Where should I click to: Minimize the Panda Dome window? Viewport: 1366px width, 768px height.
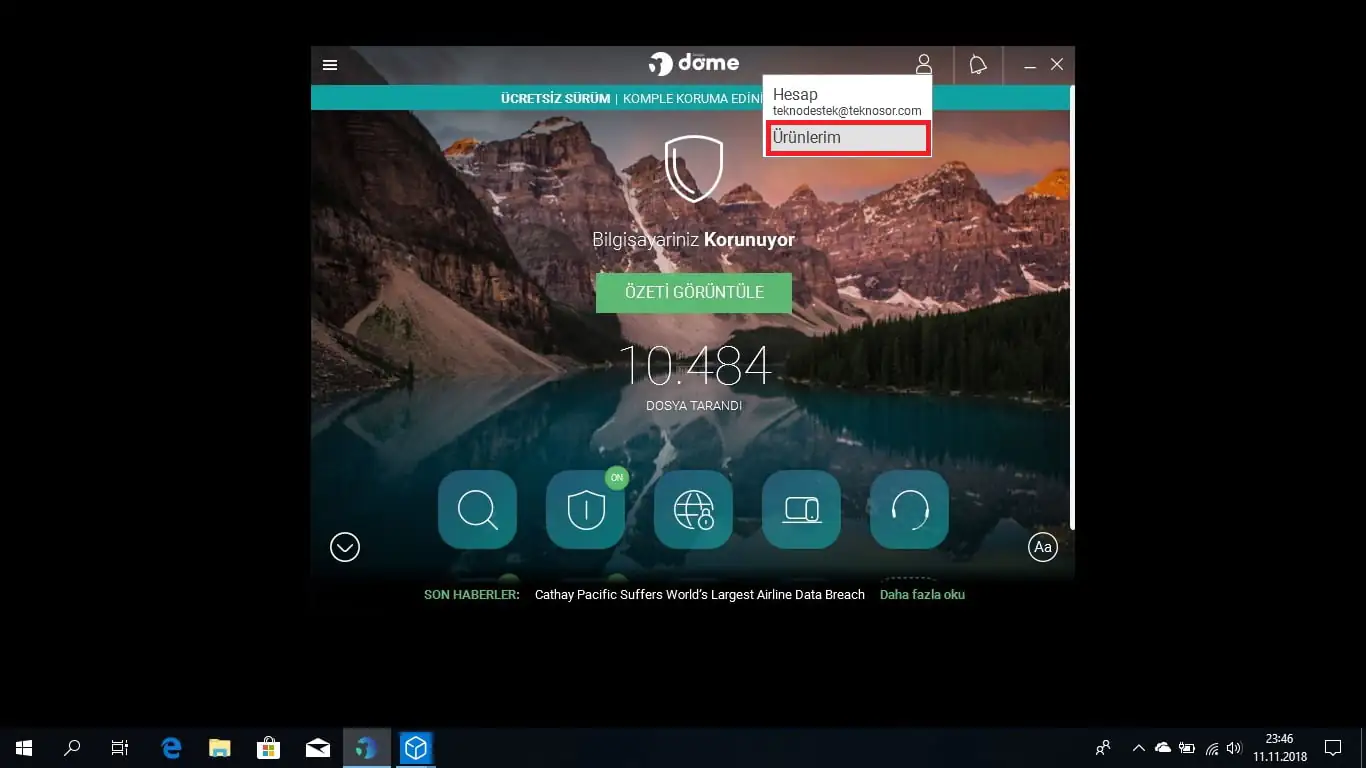click(x=1030, y=65)
